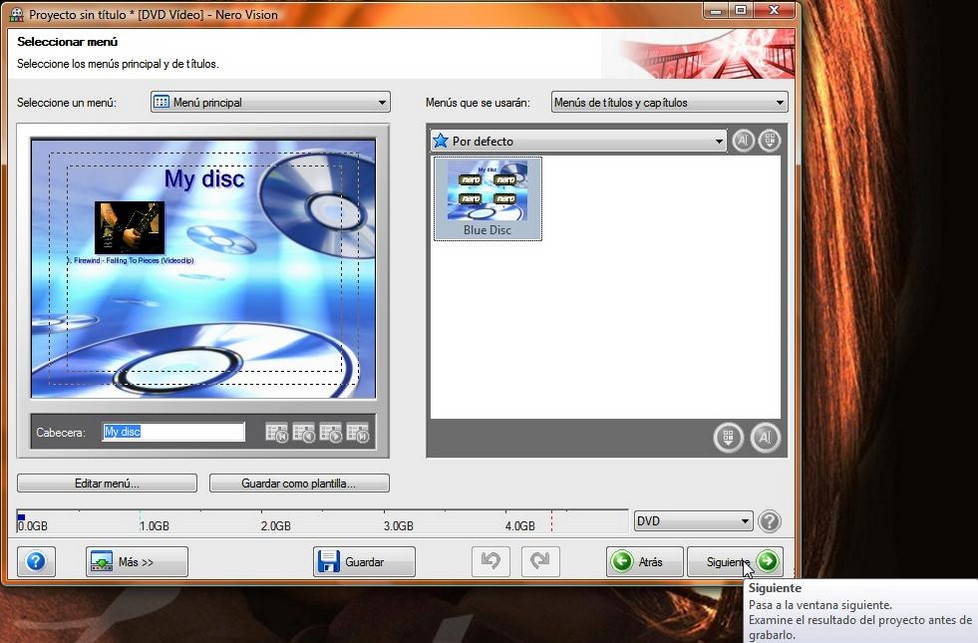Go to the previous menu page

click(x=304, y=432)
